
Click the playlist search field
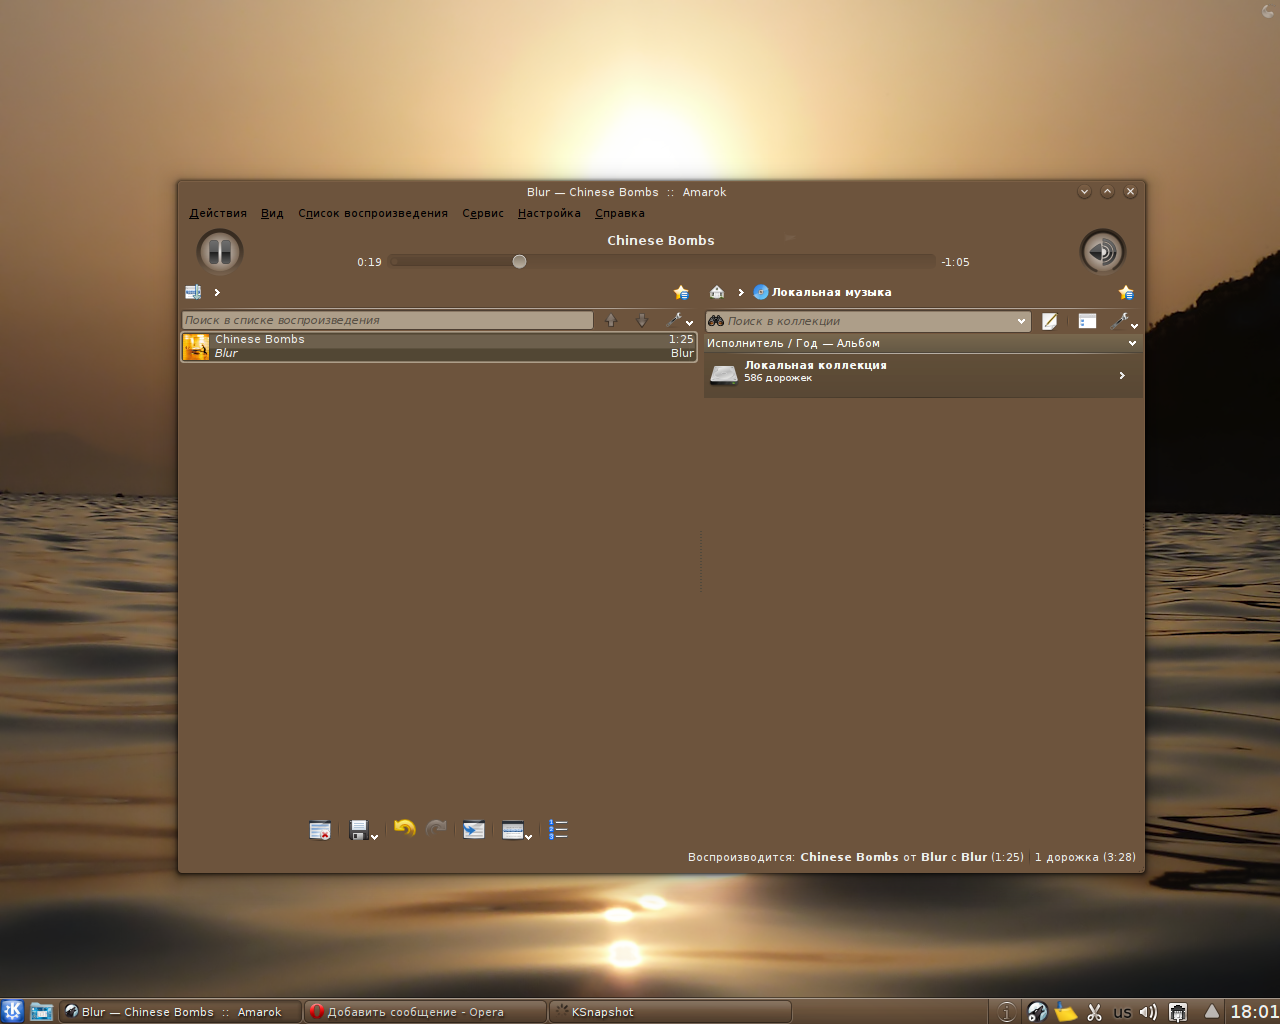pos(387,320)
